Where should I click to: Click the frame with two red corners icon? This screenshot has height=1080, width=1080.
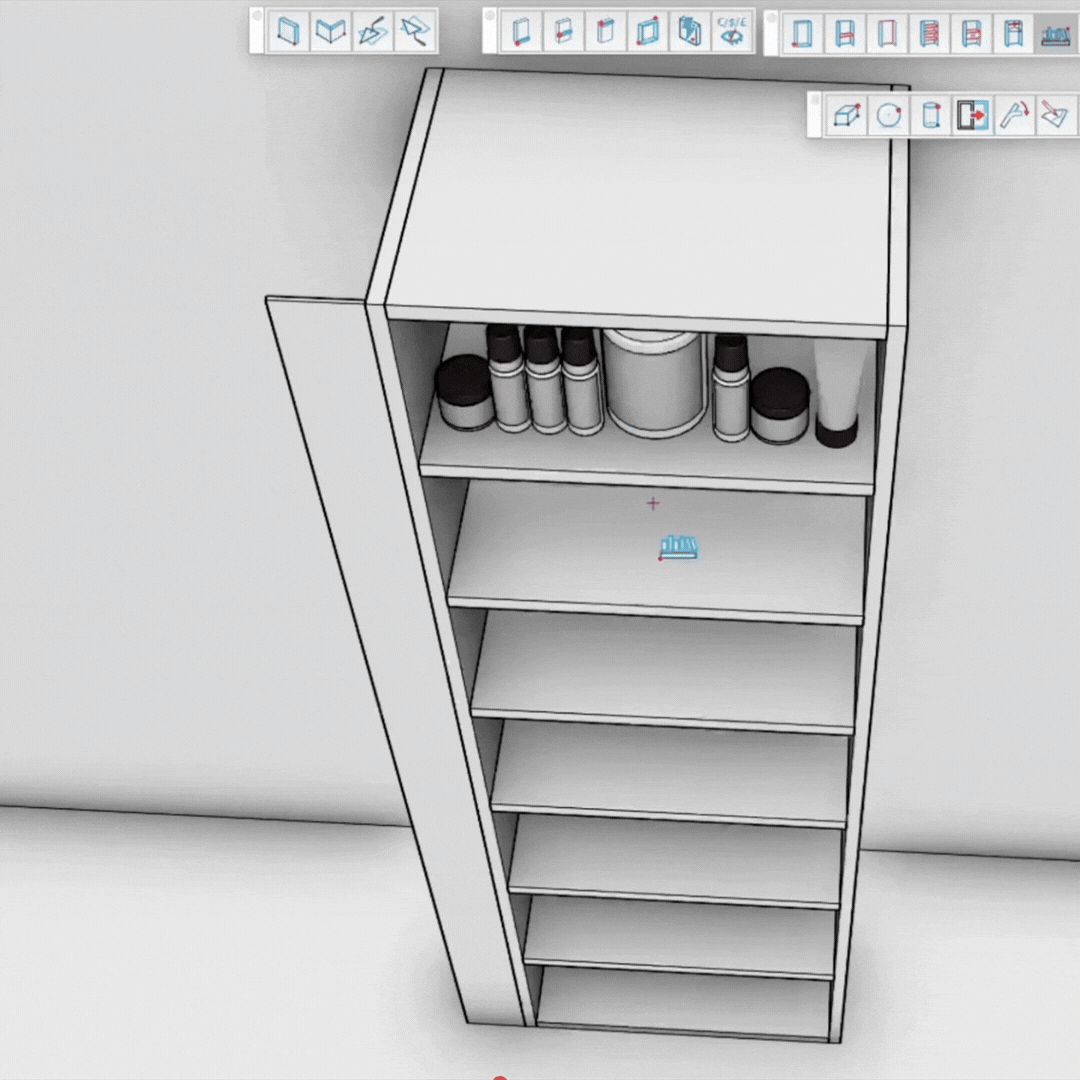pos(647,32)
